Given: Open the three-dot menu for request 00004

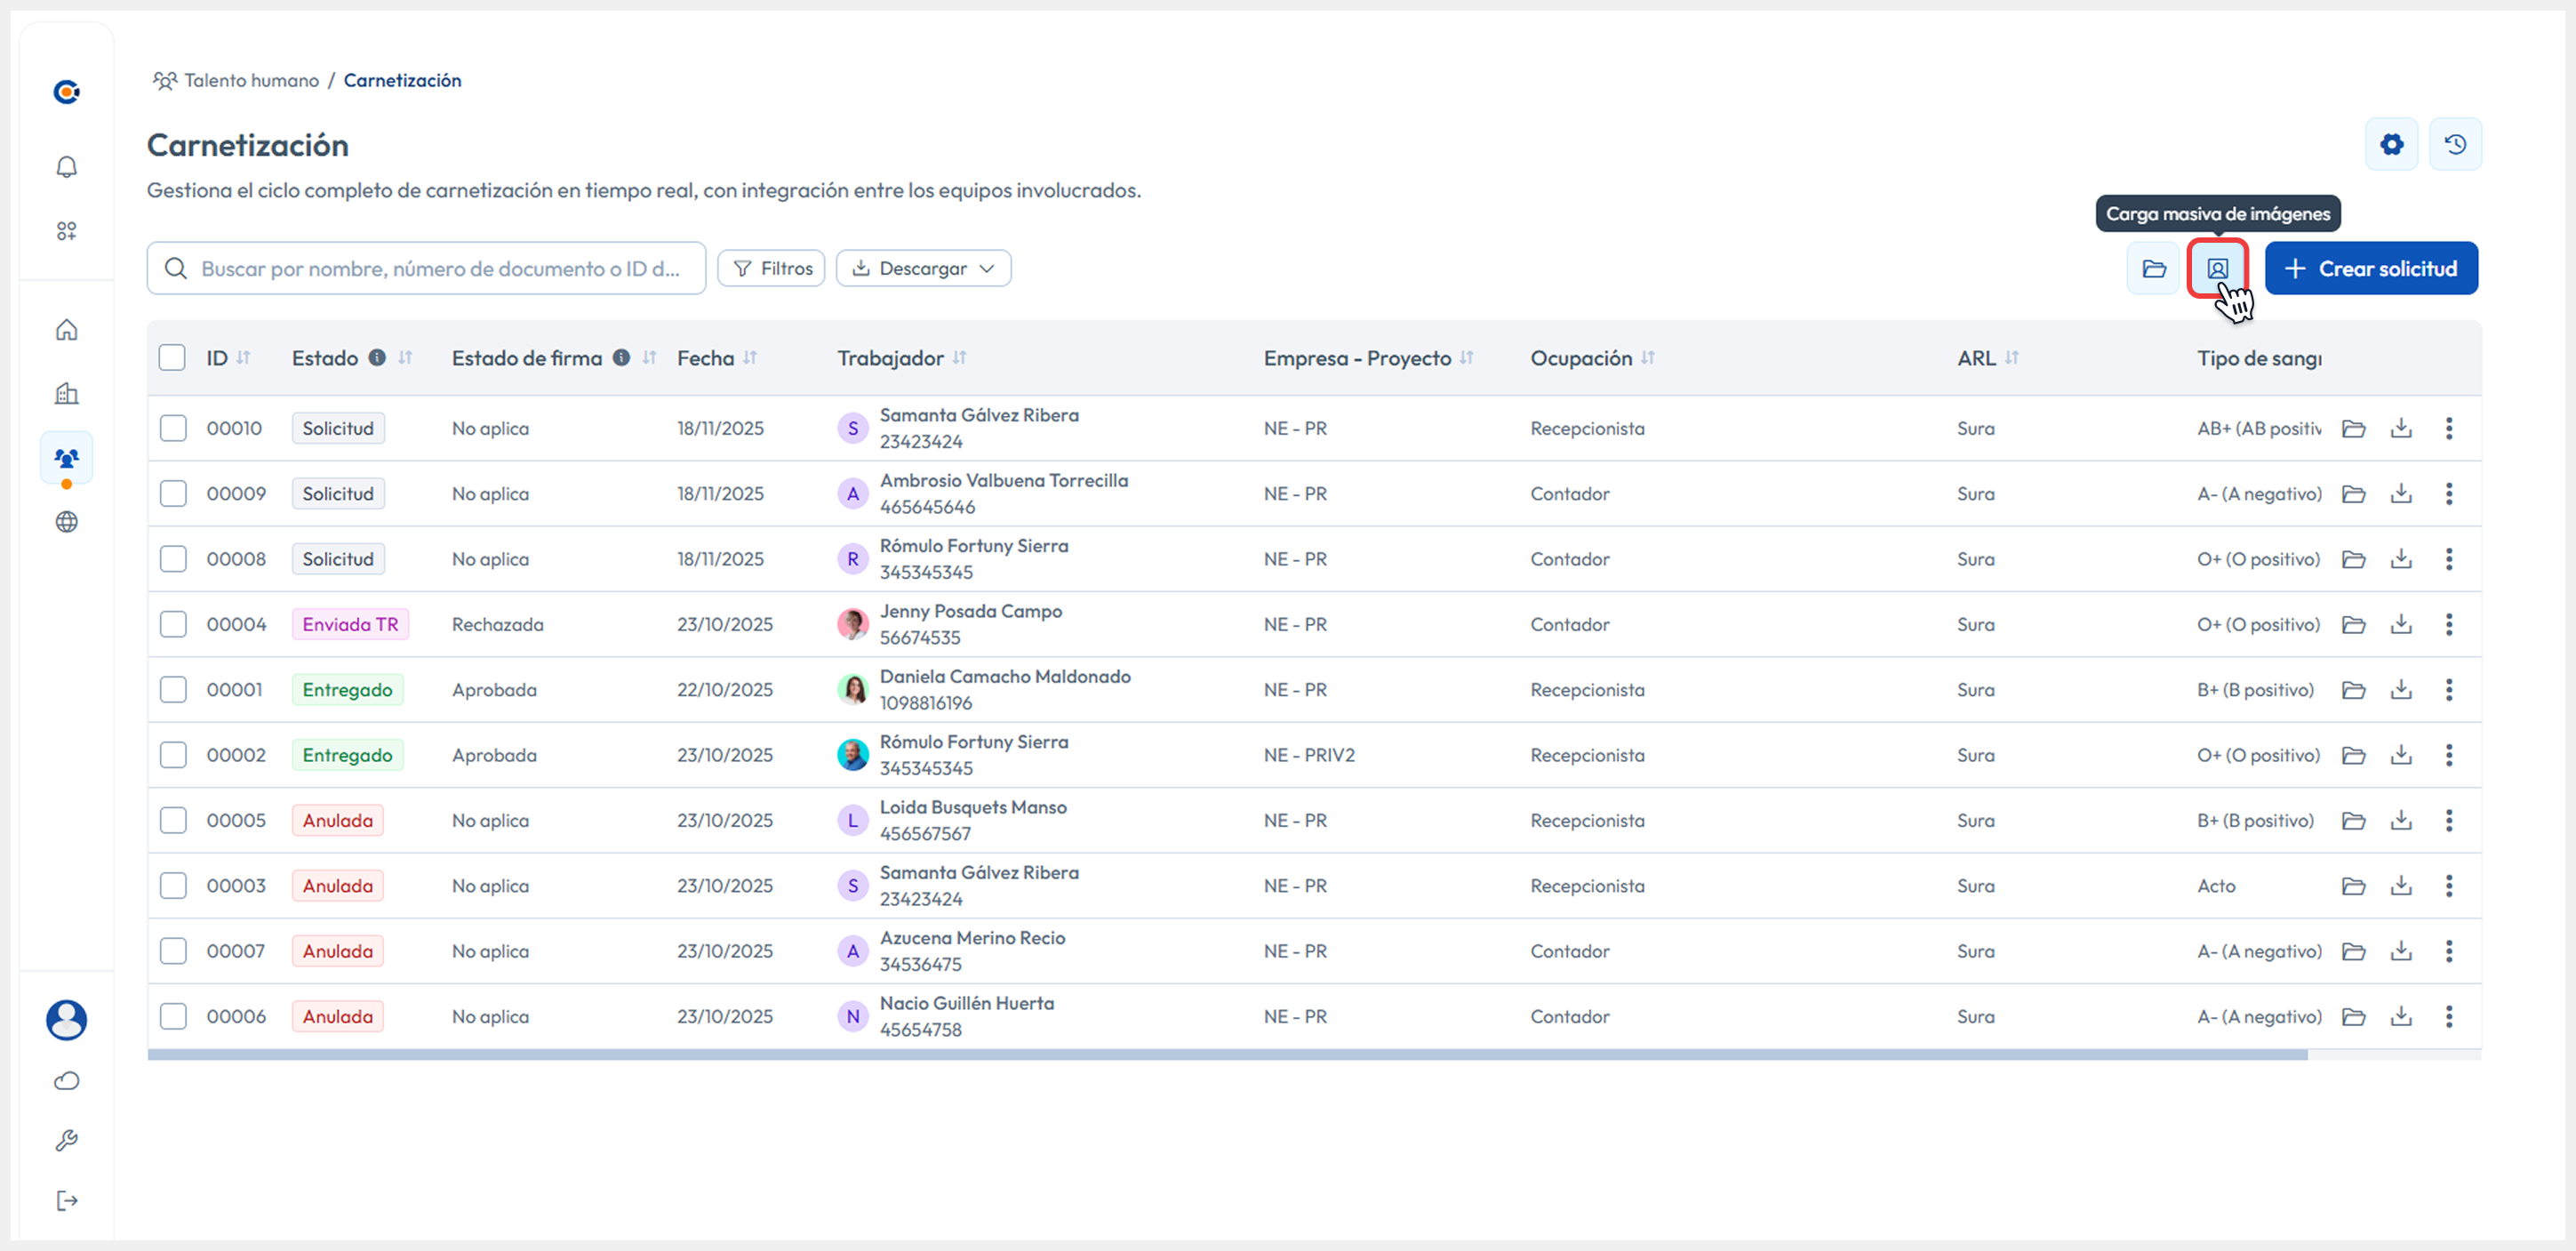Looking at the screenshot, I should [2448, 624].
